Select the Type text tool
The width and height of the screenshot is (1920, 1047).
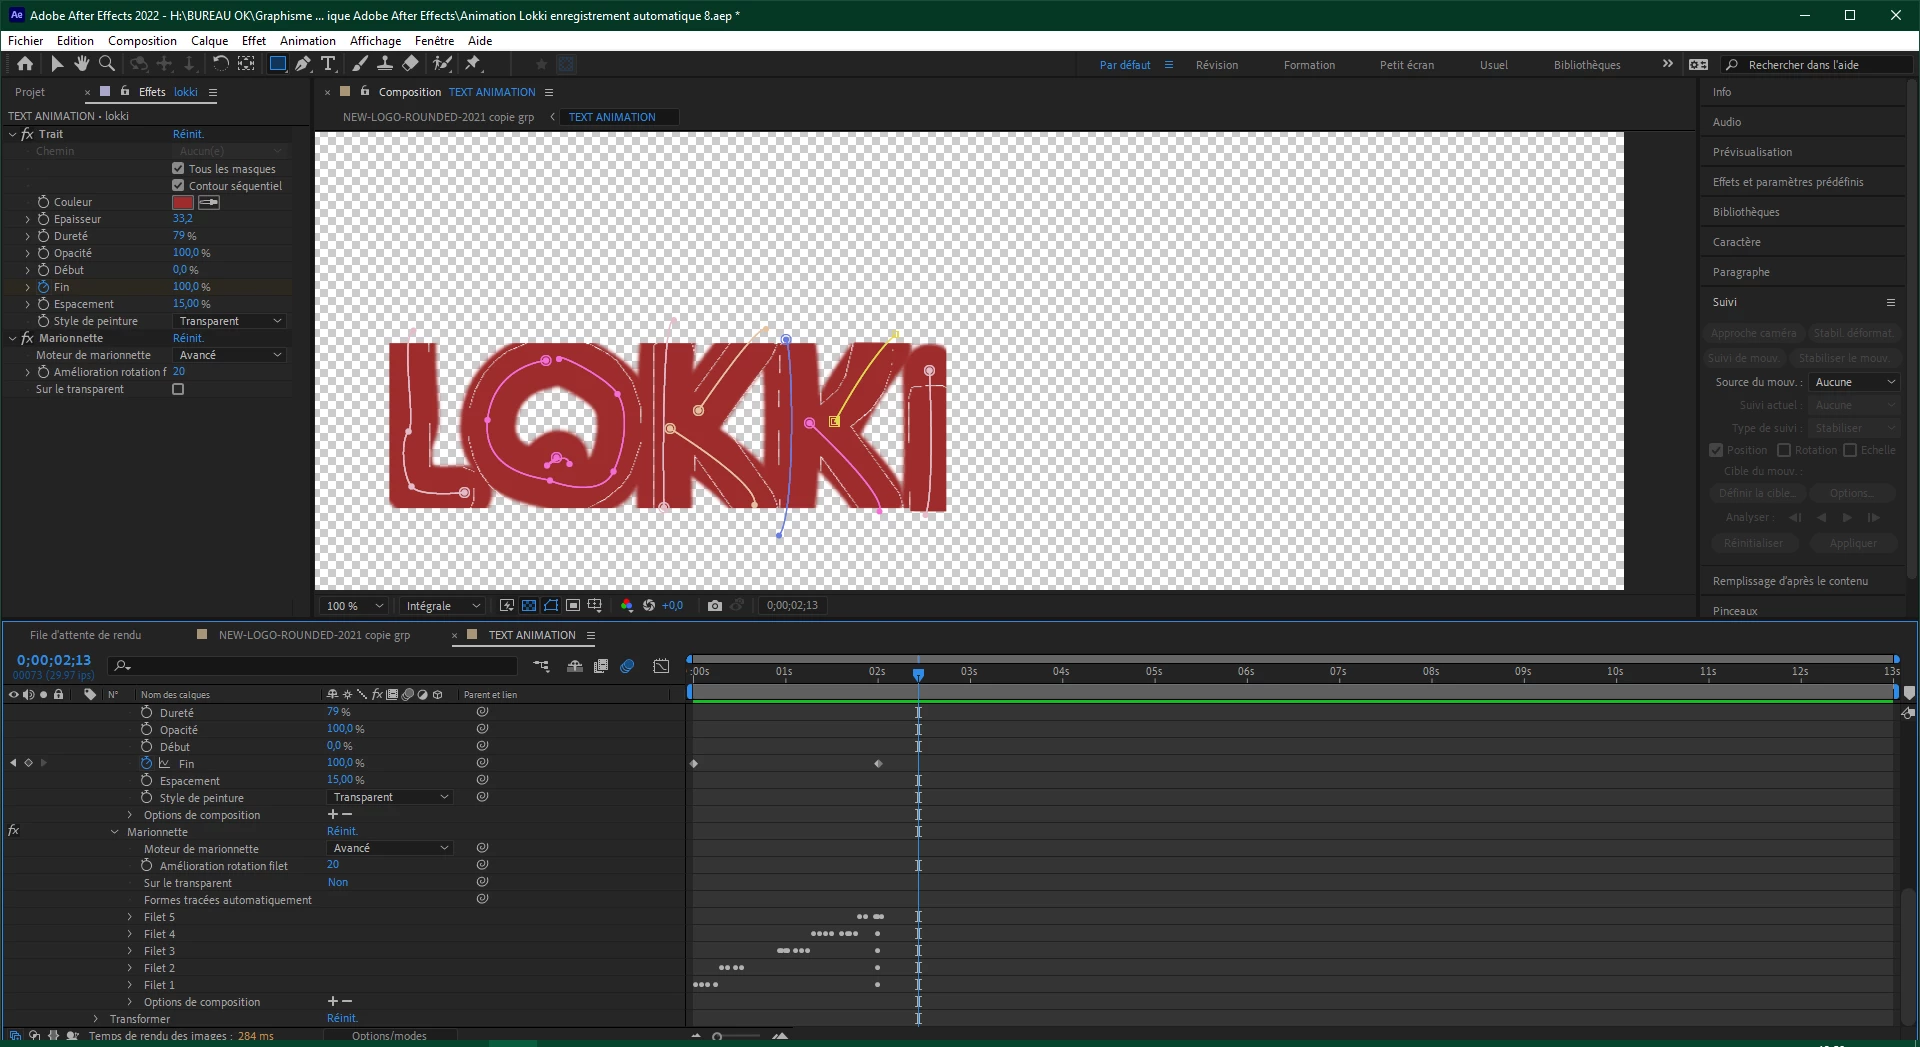tap(328, 64)
